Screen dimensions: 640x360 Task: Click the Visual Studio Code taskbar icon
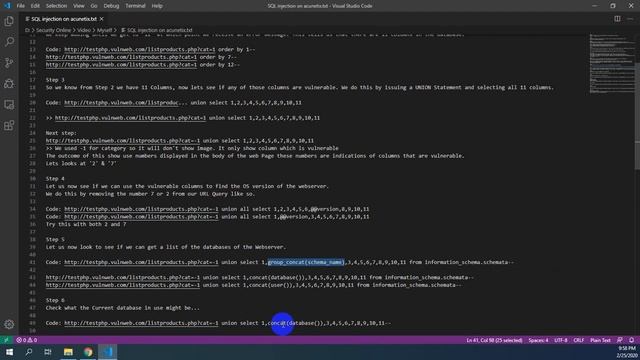[x=108, y=352]
